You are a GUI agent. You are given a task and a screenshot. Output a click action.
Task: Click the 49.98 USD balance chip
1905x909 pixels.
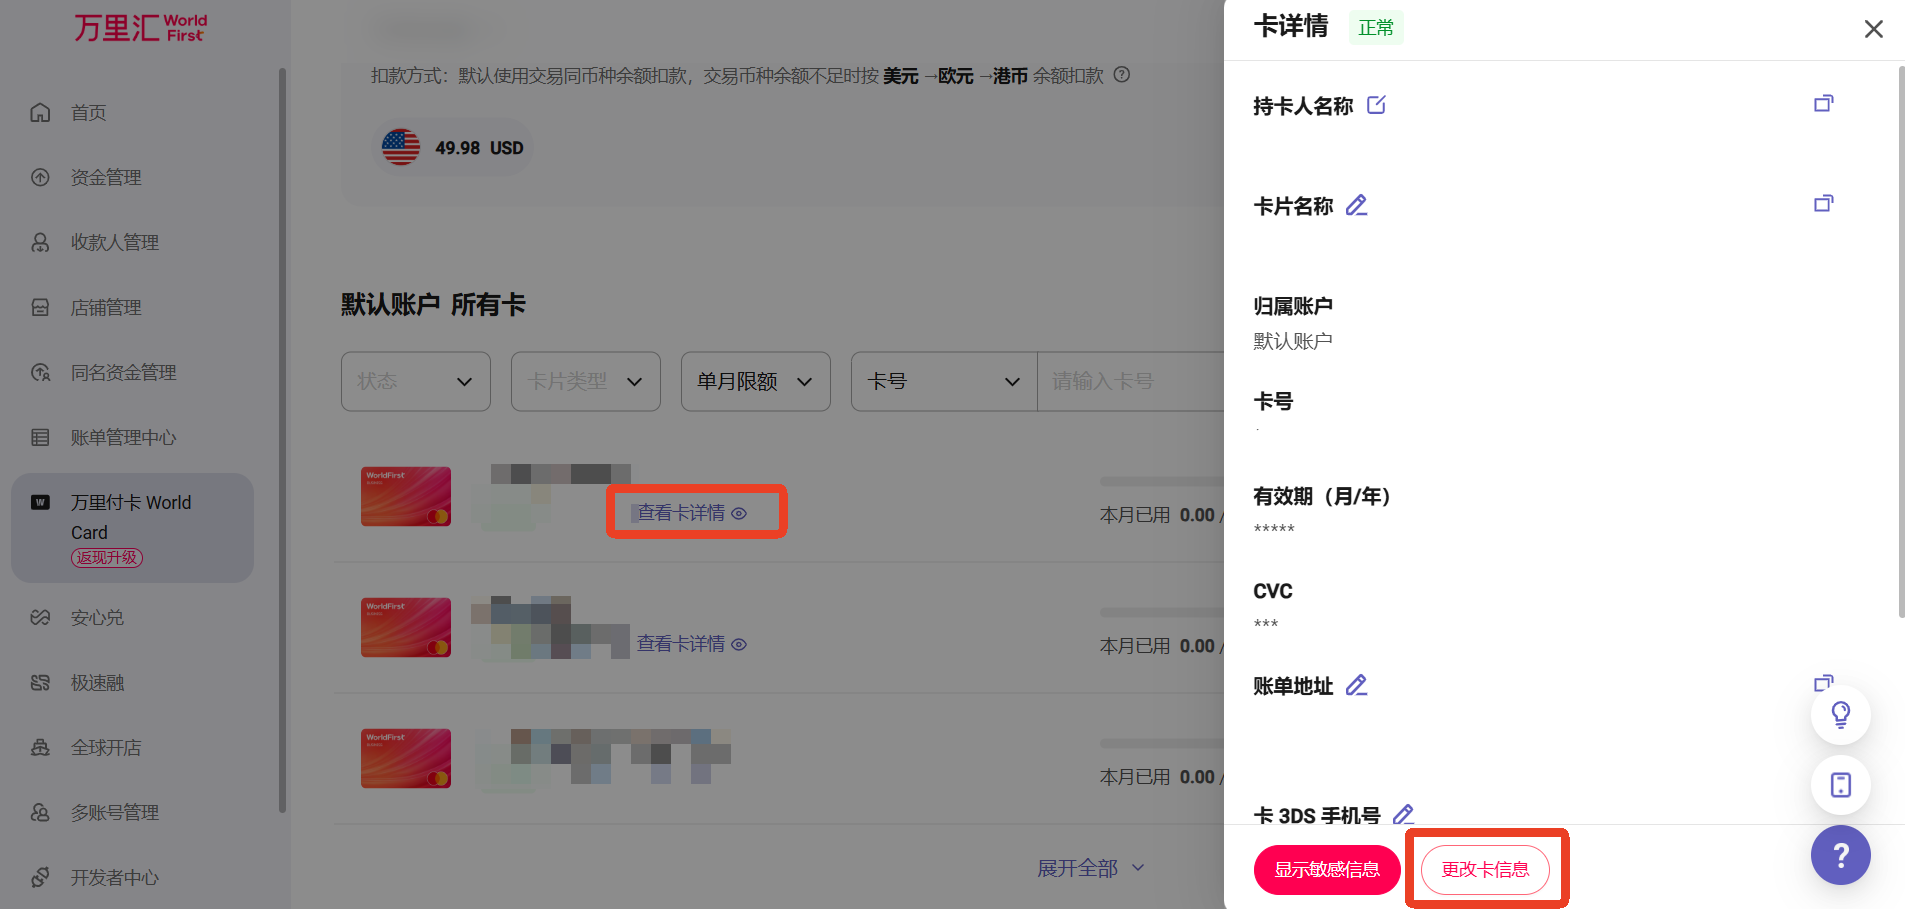[x=453, y=147]
